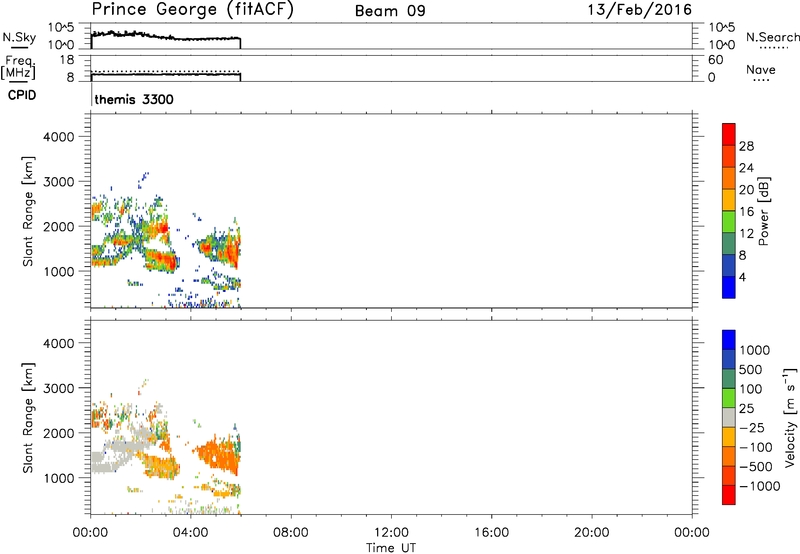The width and height of the screenshot is (800, 554).
Task: Click the '3000' tick of the velocity panel
Action: click(x=59, y=388)
